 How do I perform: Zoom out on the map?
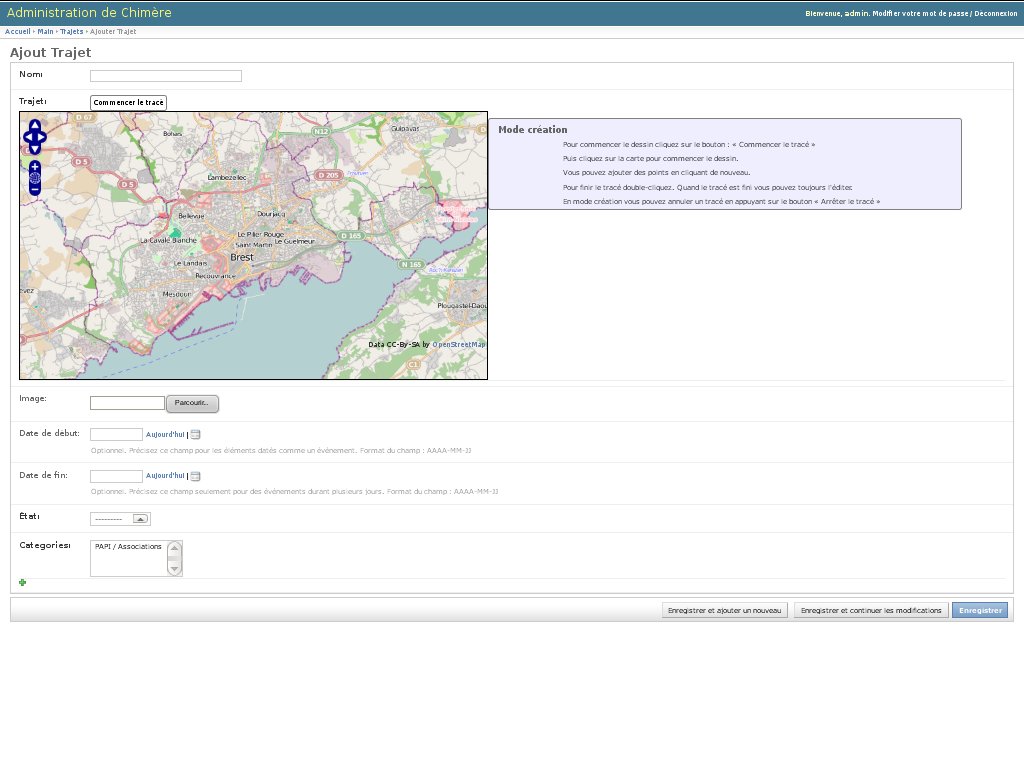(x=35, y=189)
